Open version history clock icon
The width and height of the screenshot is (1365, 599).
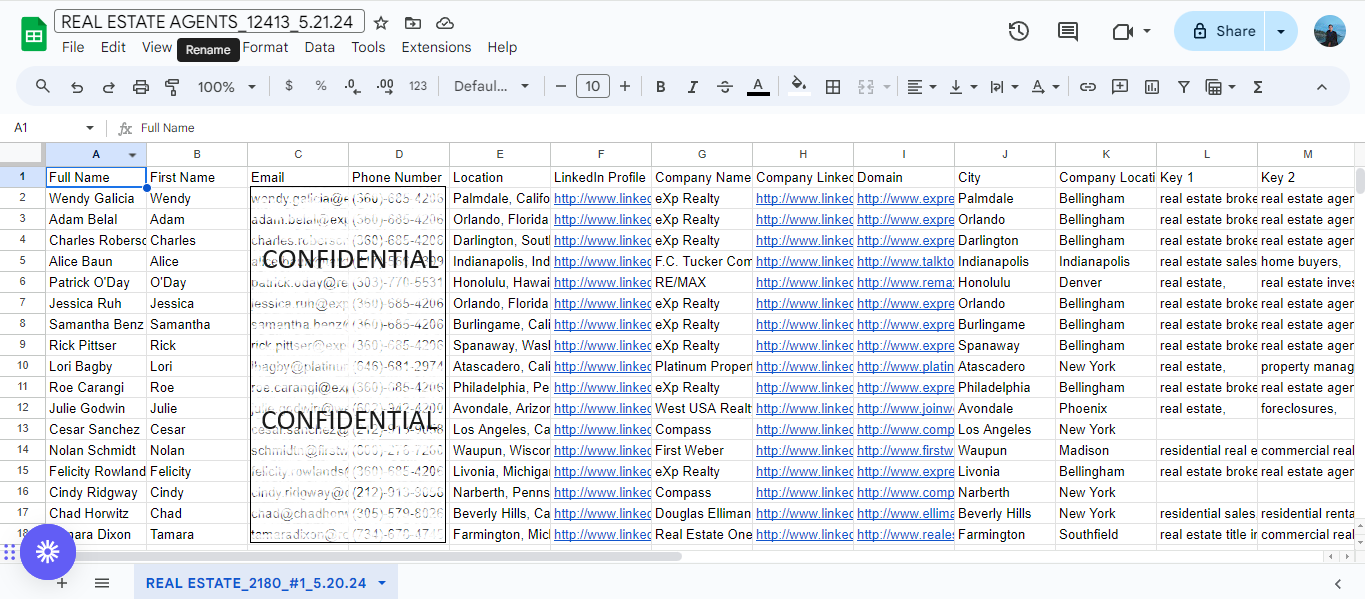pos(1018,31)
